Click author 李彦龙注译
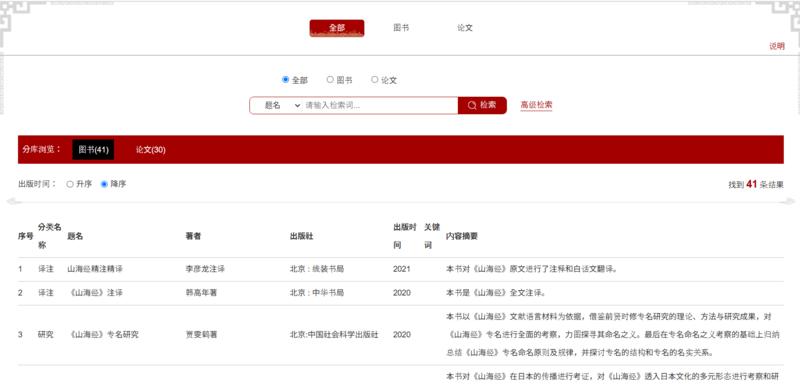800x381 pixels. (x=206, y=269)
